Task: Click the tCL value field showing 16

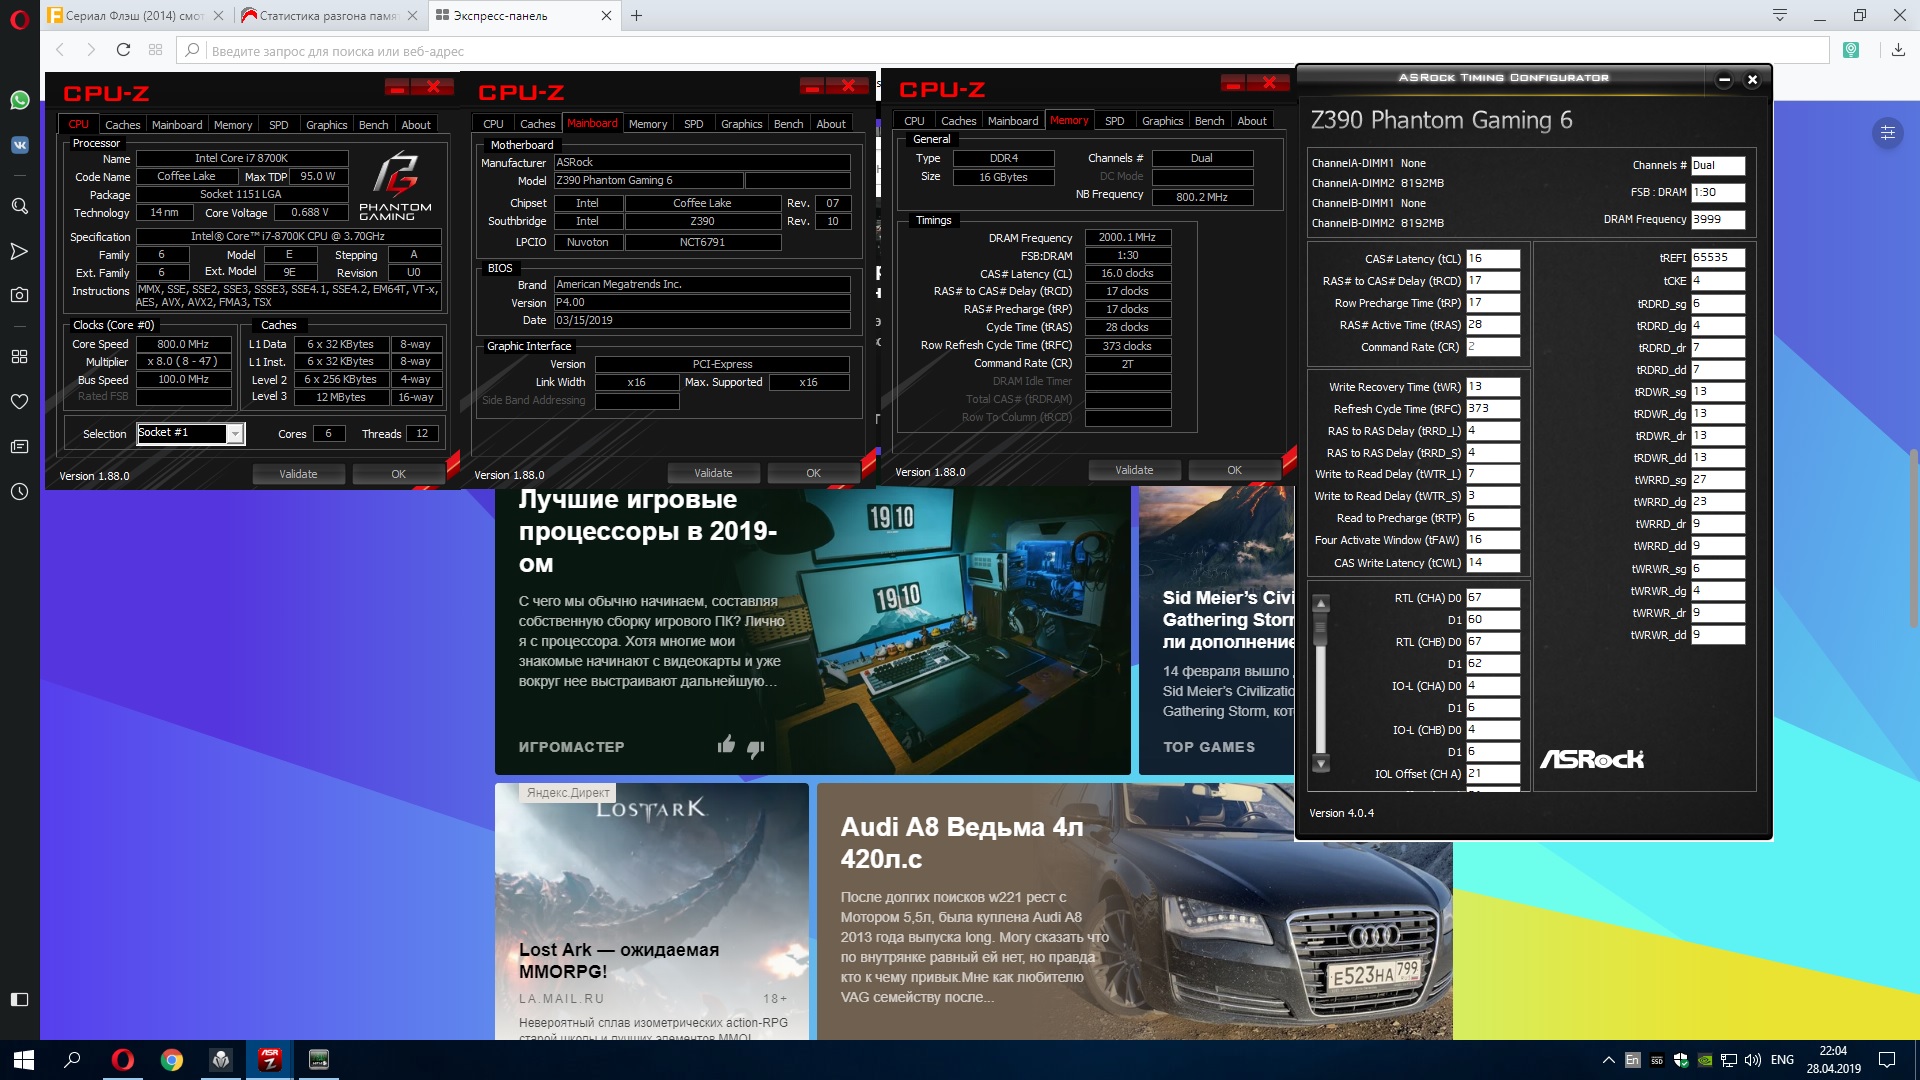Action: tap(1492, 258)
